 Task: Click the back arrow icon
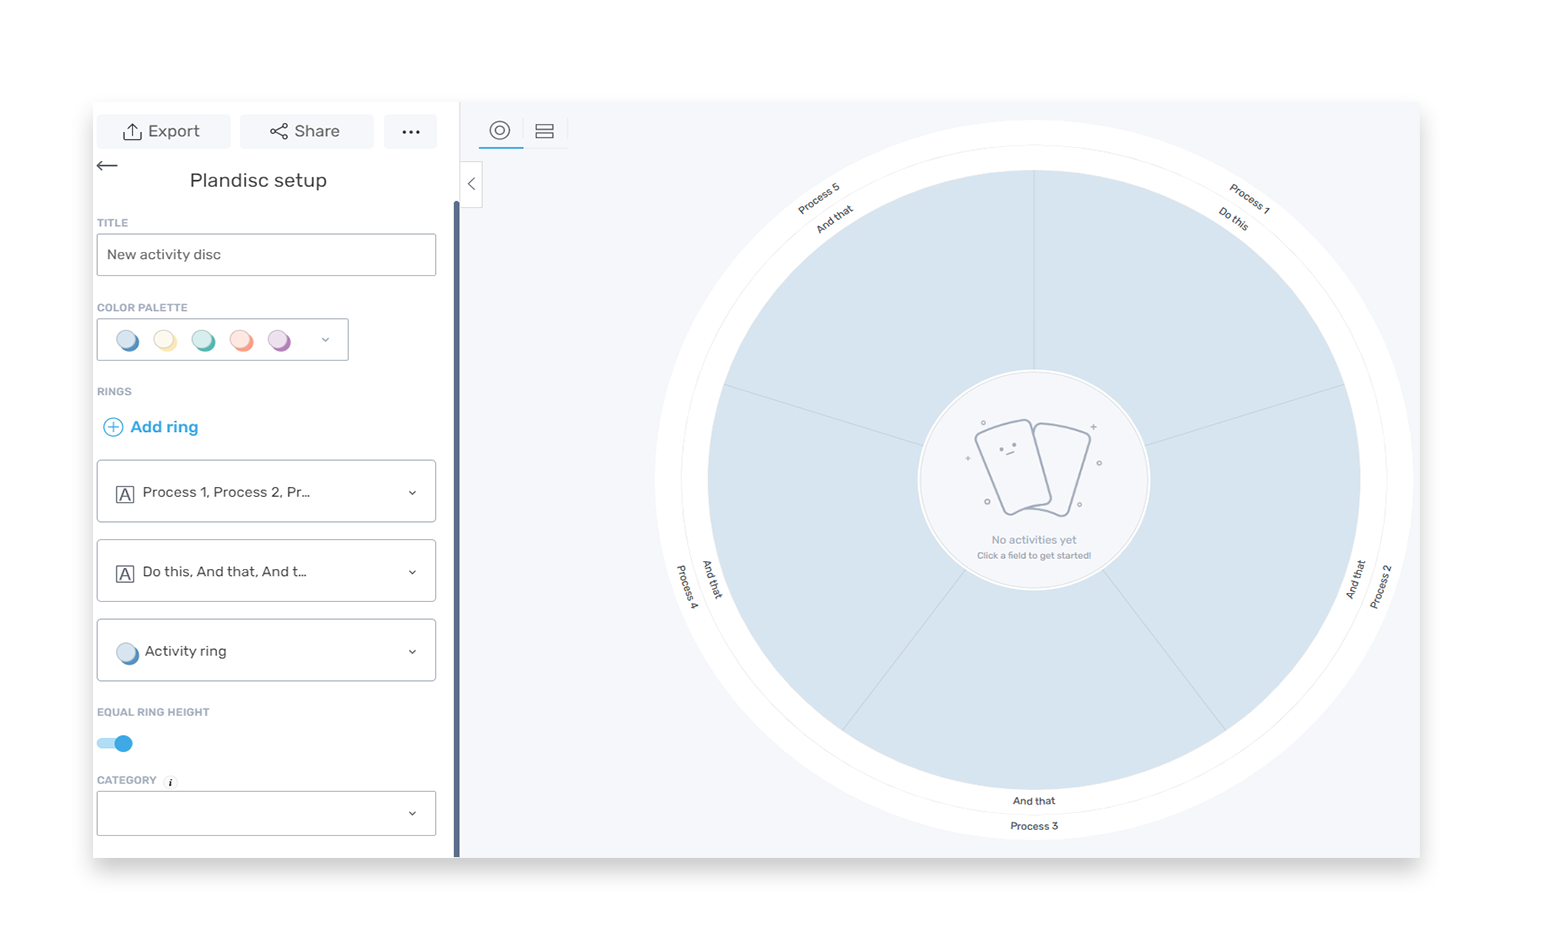(x=107, y=166)
